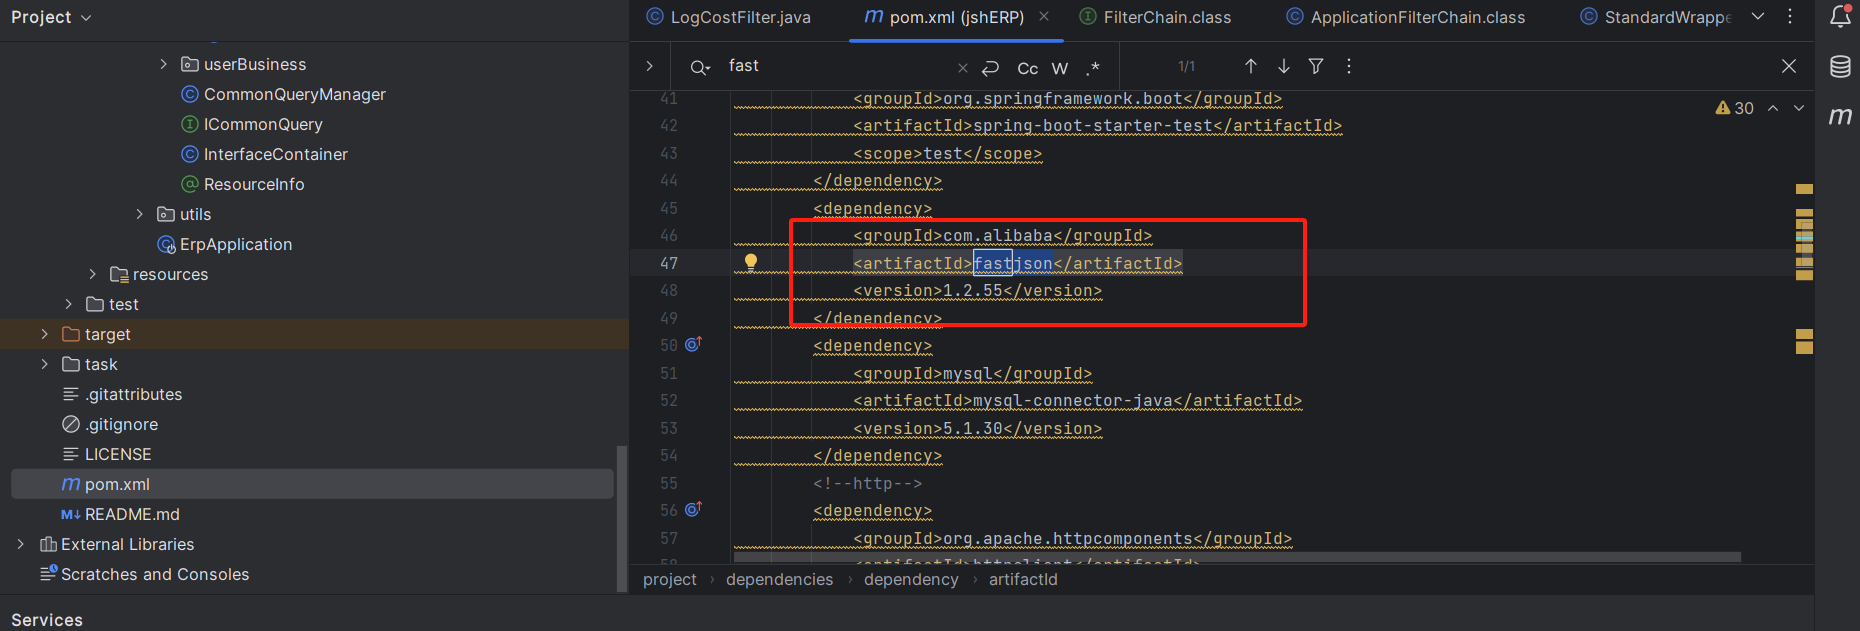
Task: Switch to FilterChain.class tab
Action: click(x=1156, y=17)
